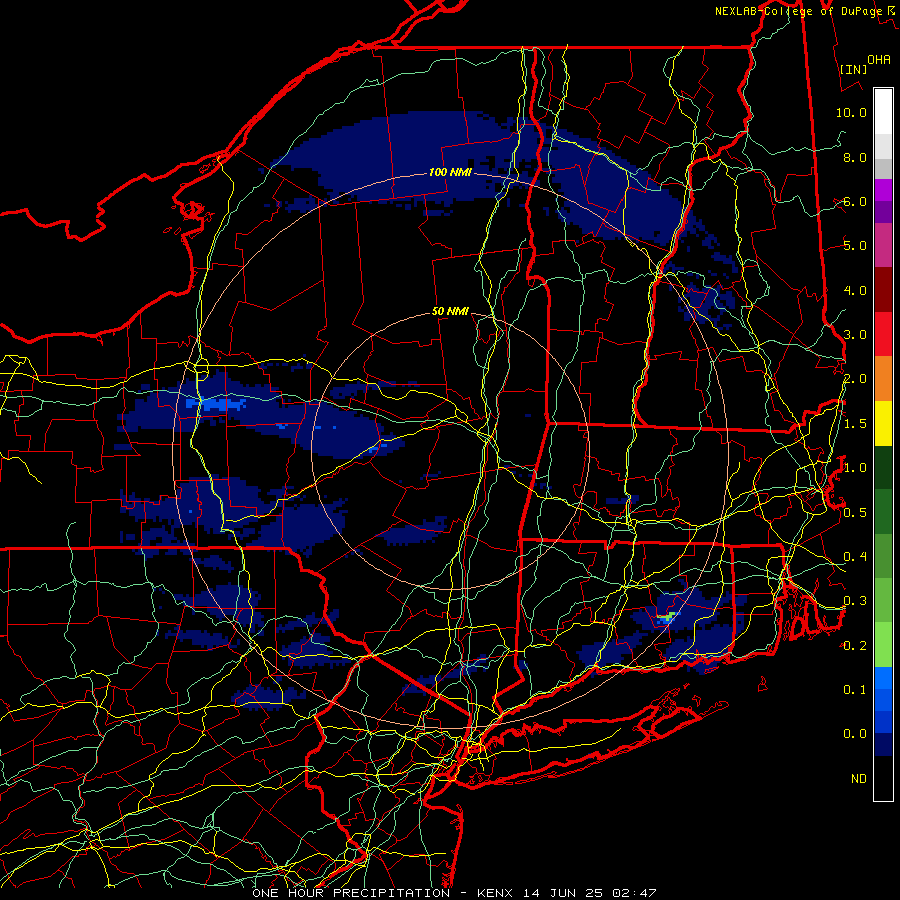Click the ONE HOUR PRECIPITATION title text

click(x=351, y=893)
